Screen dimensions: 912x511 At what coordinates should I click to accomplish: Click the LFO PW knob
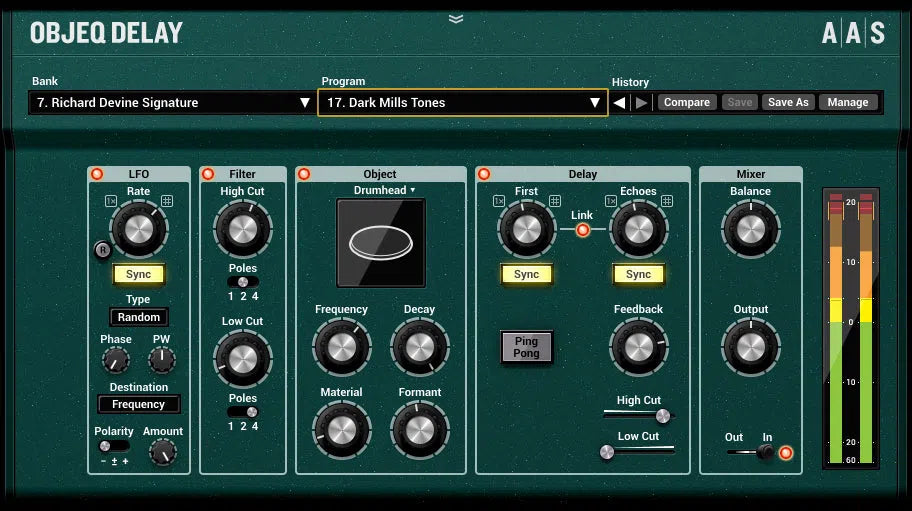click(162, 360)
